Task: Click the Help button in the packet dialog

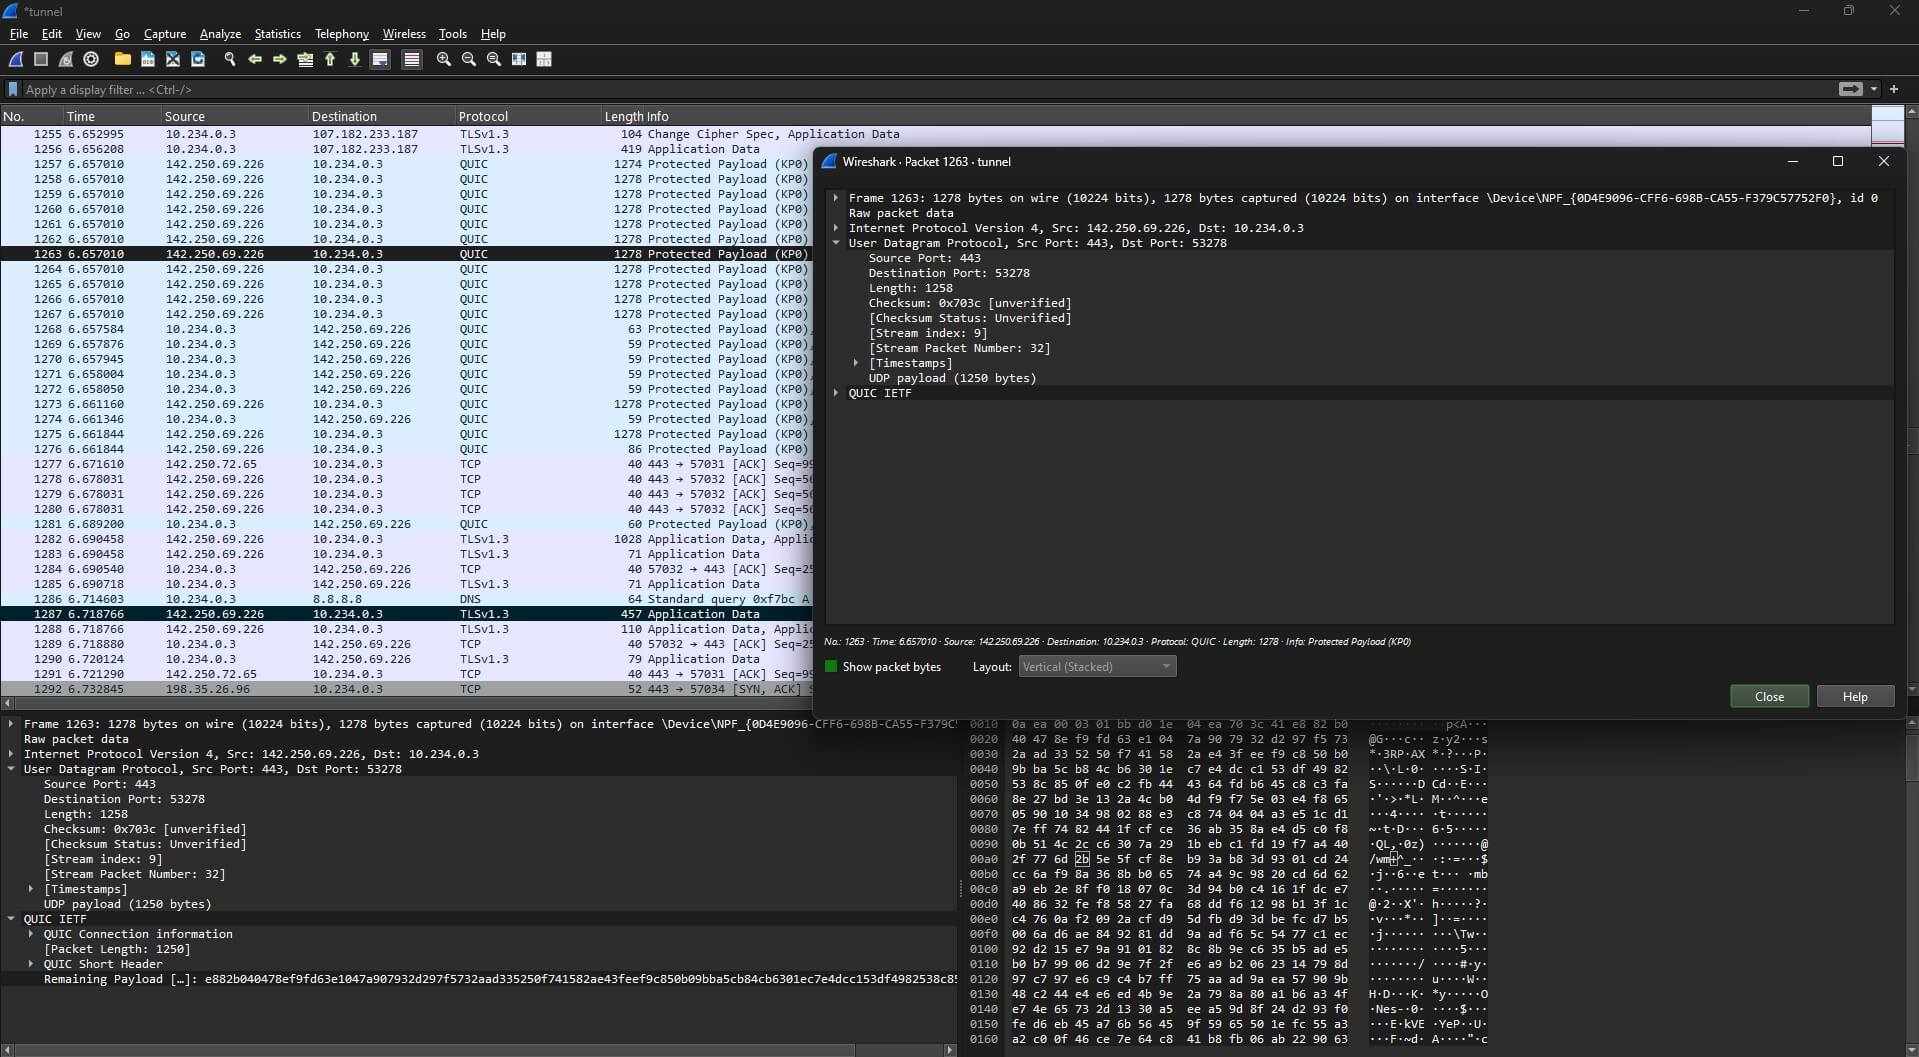Action: (1854, 696)
